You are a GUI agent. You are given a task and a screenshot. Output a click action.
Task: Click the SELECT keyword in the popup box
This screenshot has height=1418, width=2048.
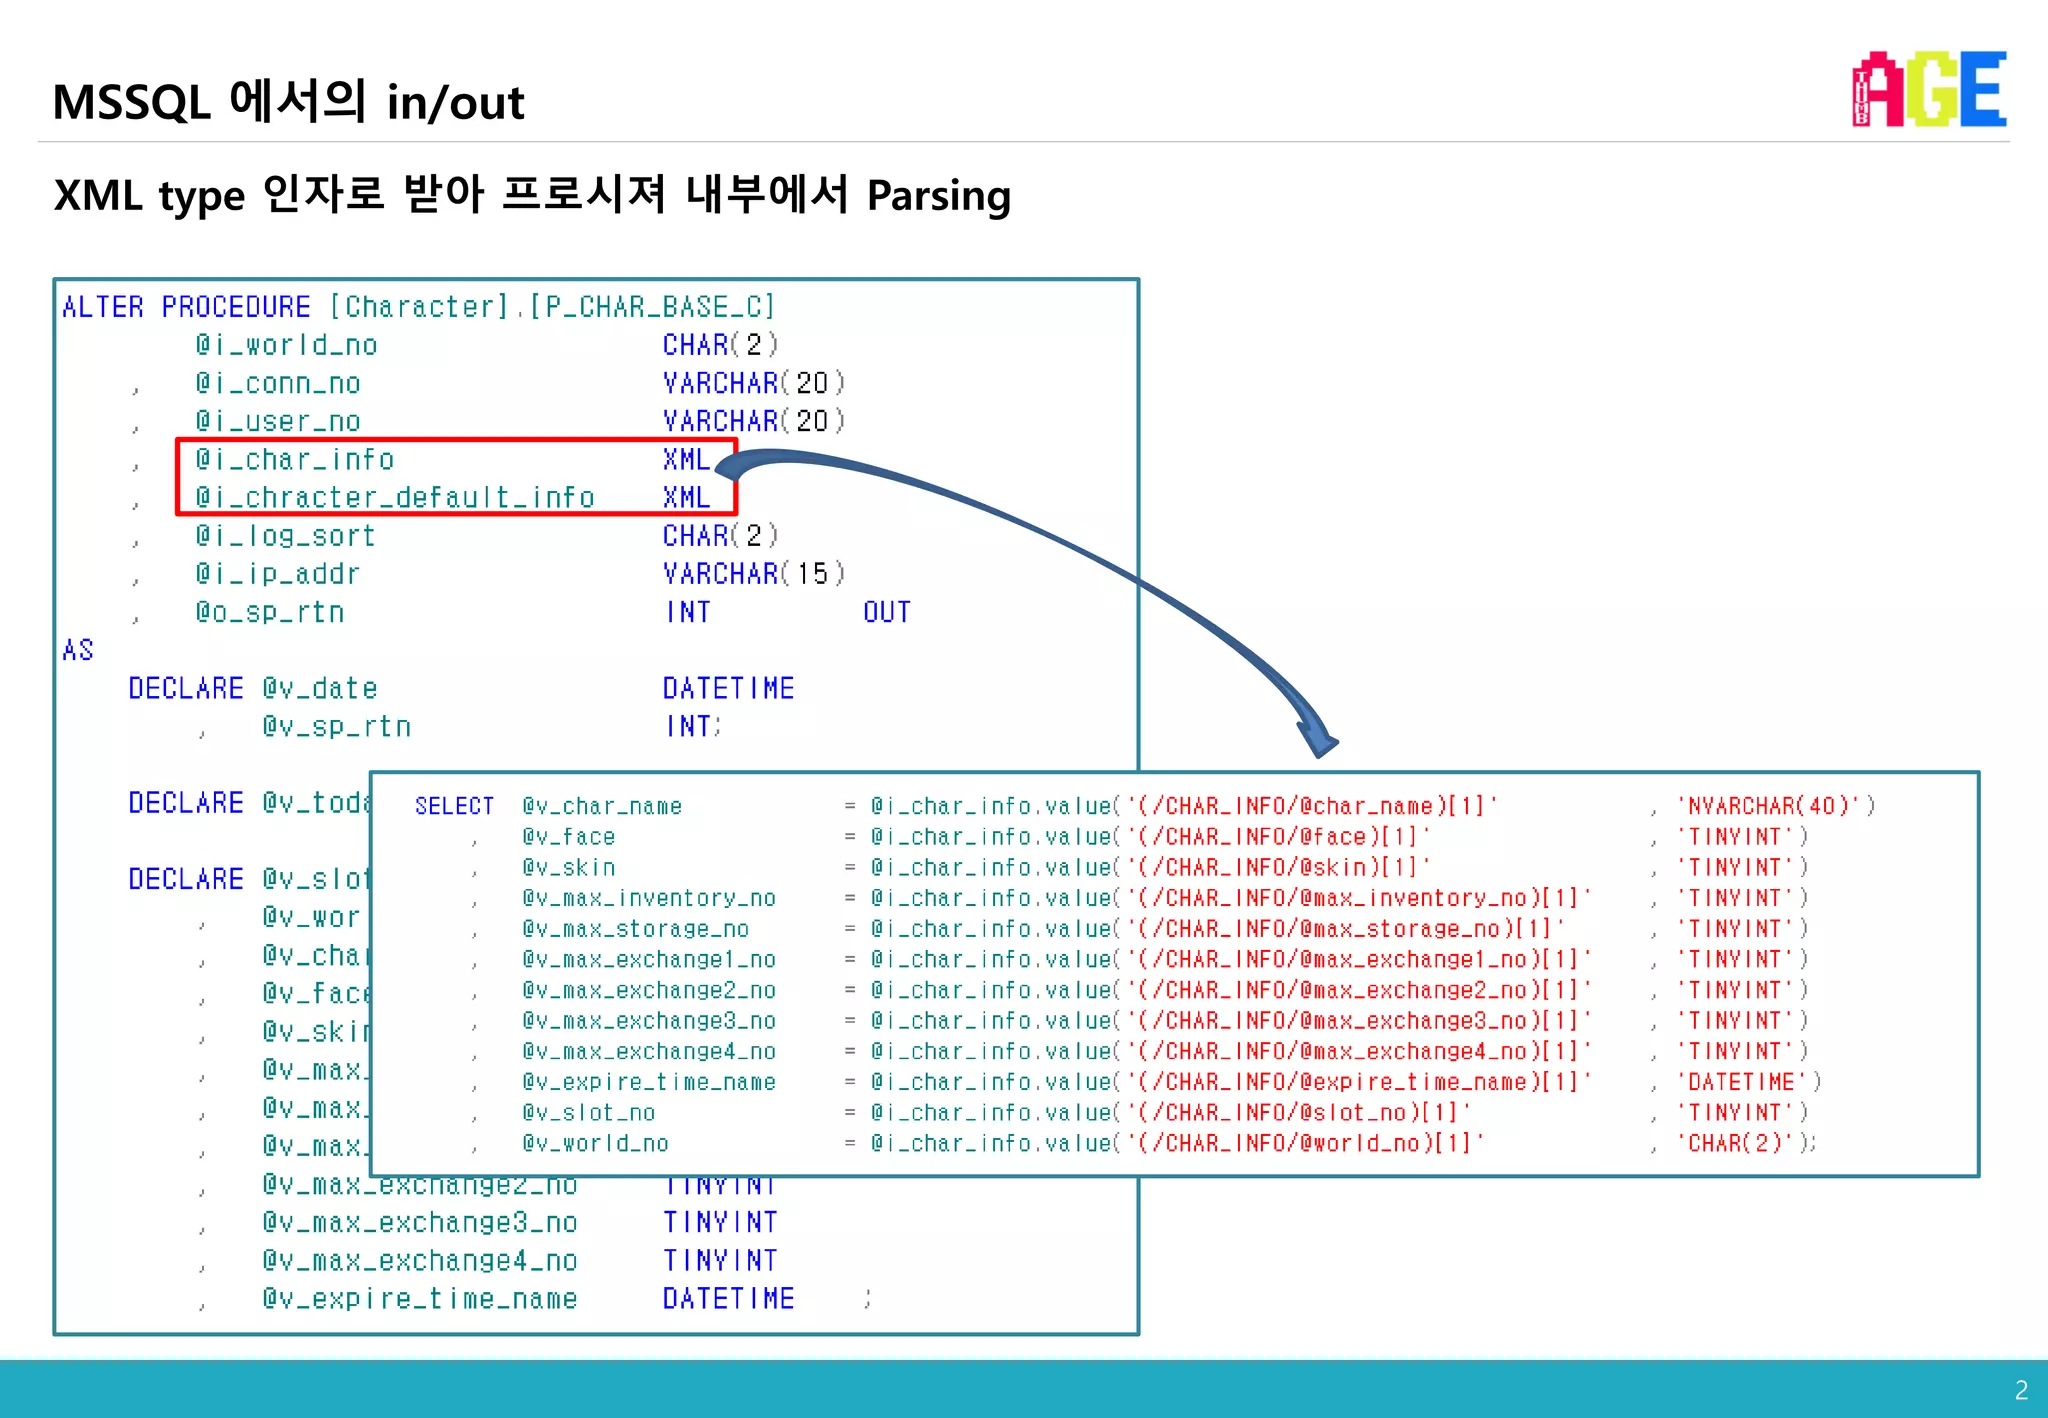tap(454, 806)
